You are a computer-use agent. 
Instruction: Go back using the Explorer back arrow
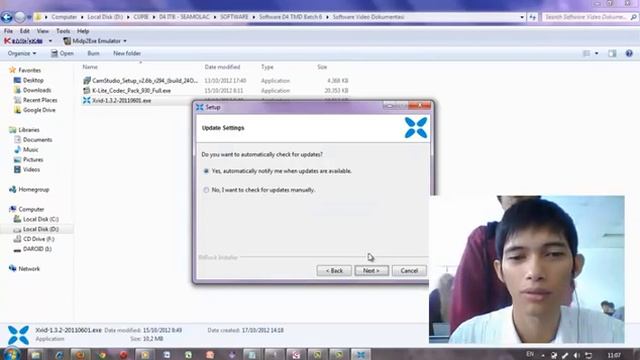(7, 17)
